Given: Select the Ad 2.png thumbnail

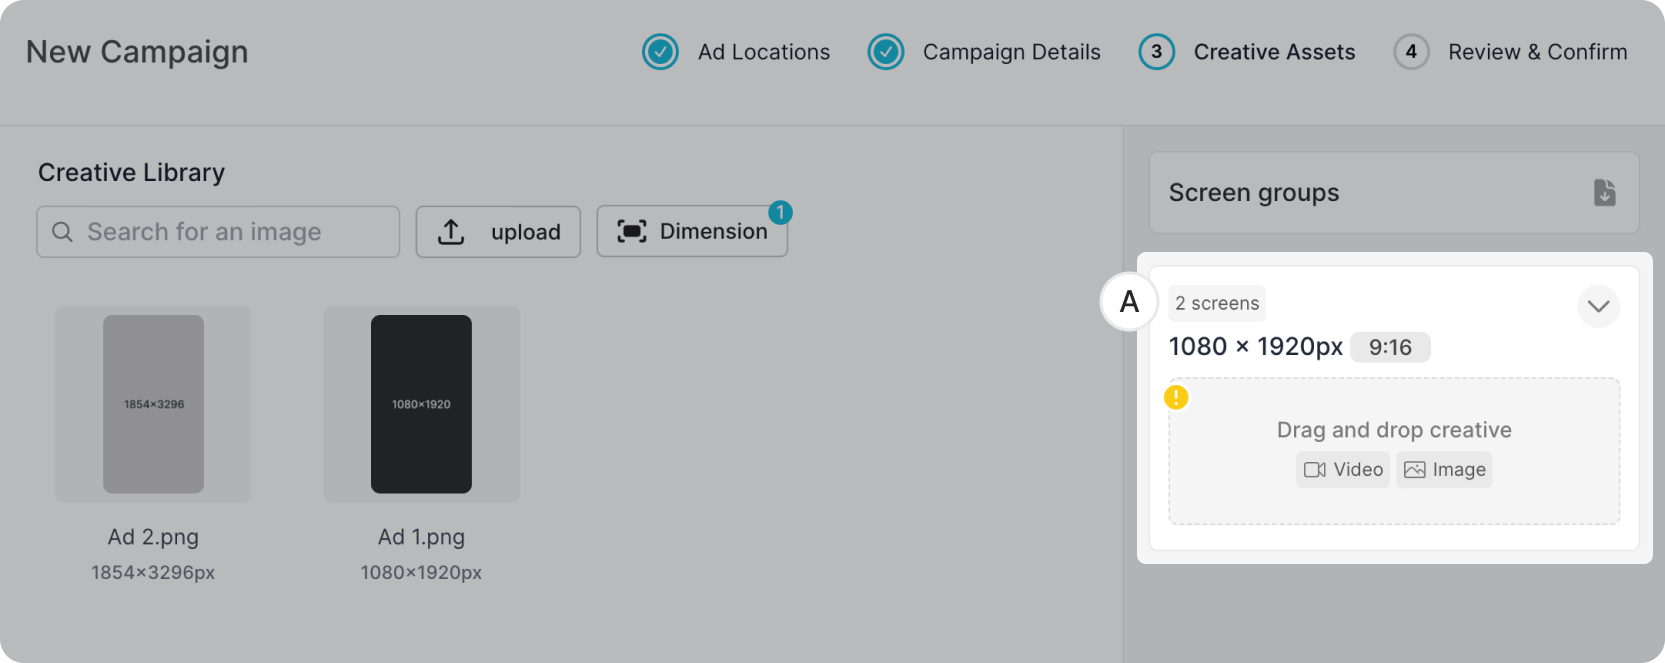Looking at the screenshot, I should pos(153,404).
